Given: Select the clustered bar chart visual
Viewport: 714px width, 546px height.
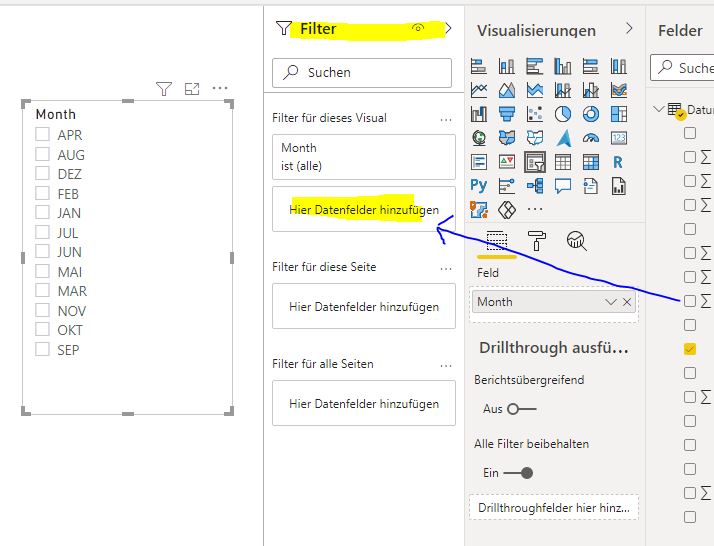Looking at the screenshot, I should tap(535, 66).
